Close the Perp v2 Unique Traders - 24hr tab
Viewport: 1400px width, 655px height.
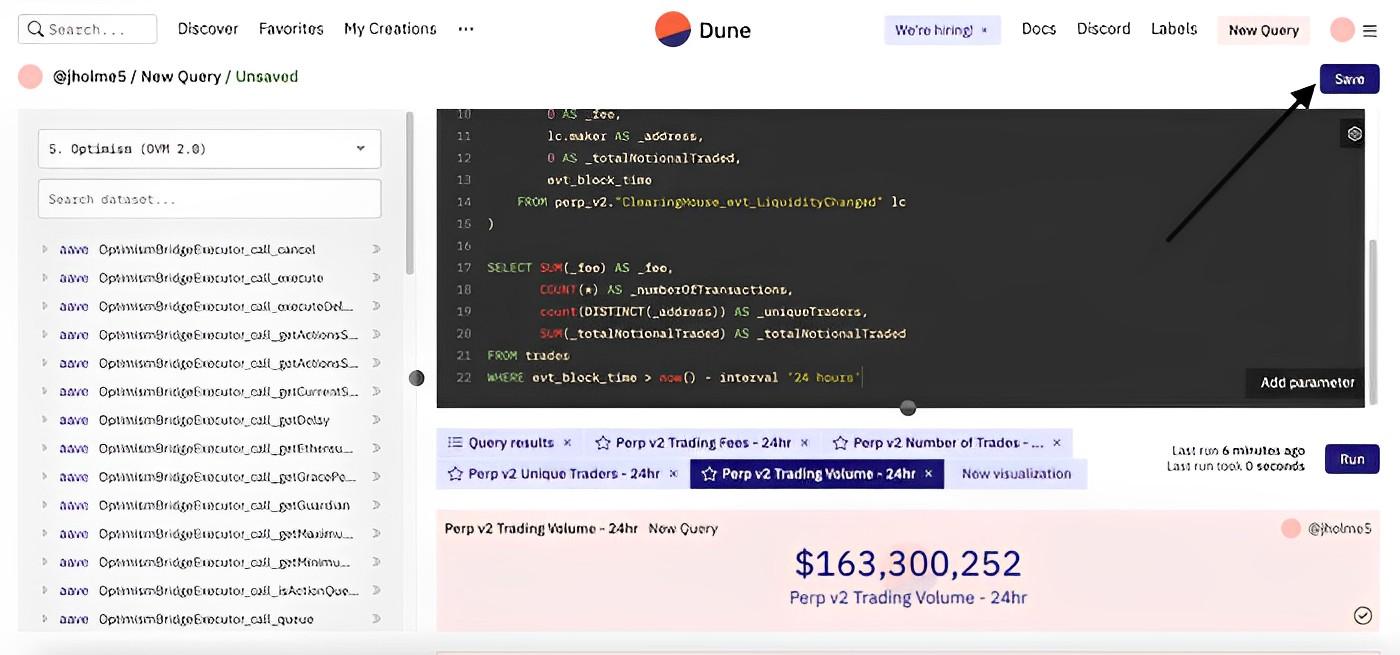(x=673, y=473)
